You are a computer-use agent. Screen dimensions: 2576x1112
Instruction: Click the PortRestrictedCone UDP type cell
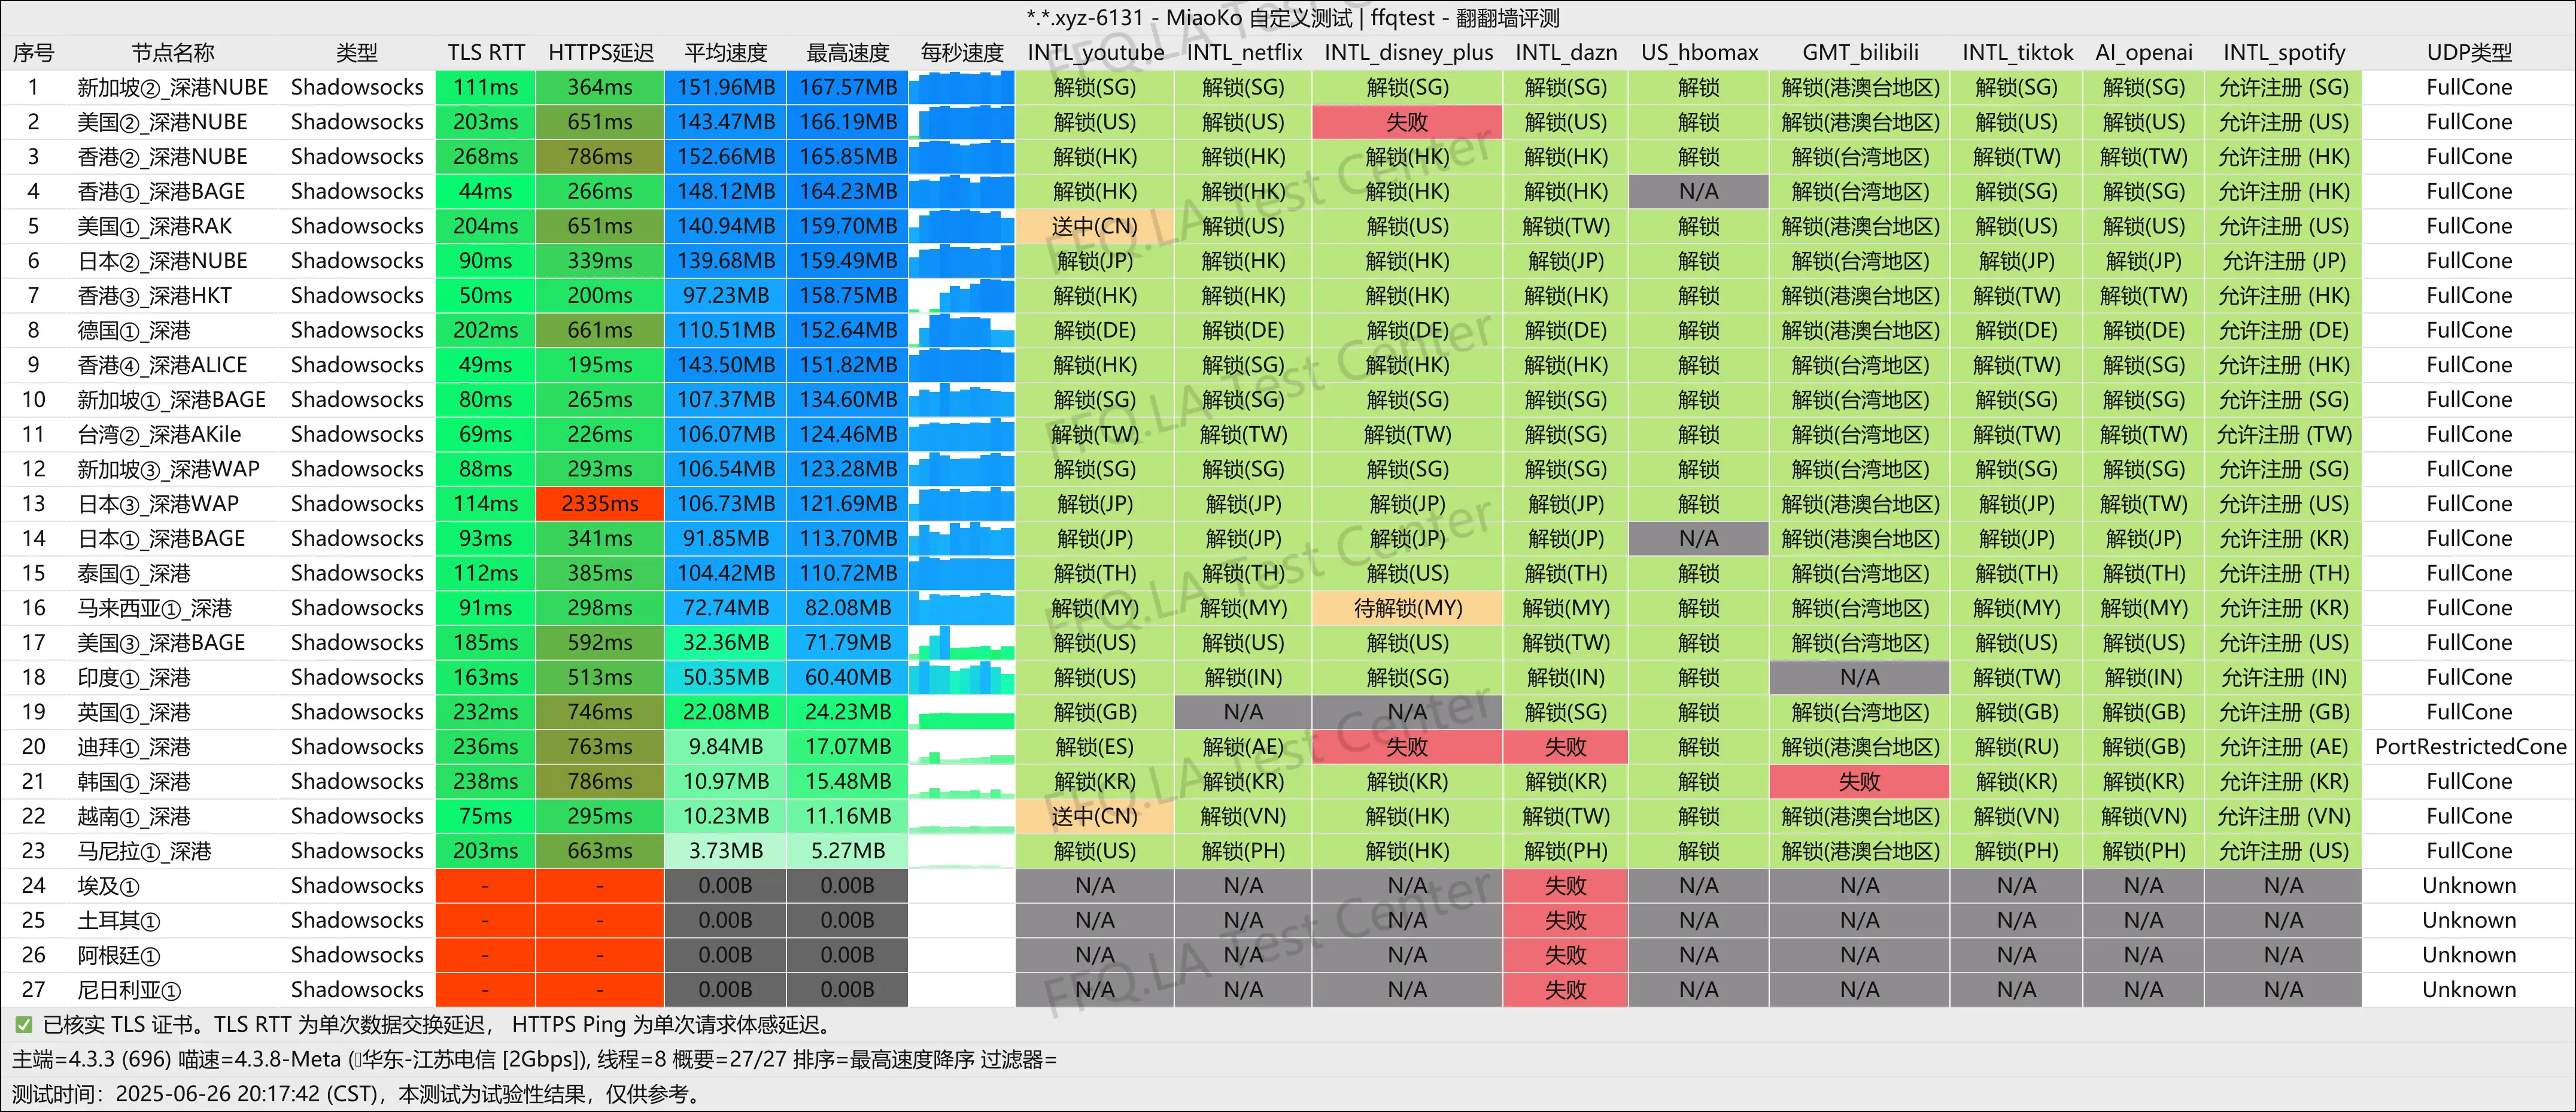(2470, 747)
